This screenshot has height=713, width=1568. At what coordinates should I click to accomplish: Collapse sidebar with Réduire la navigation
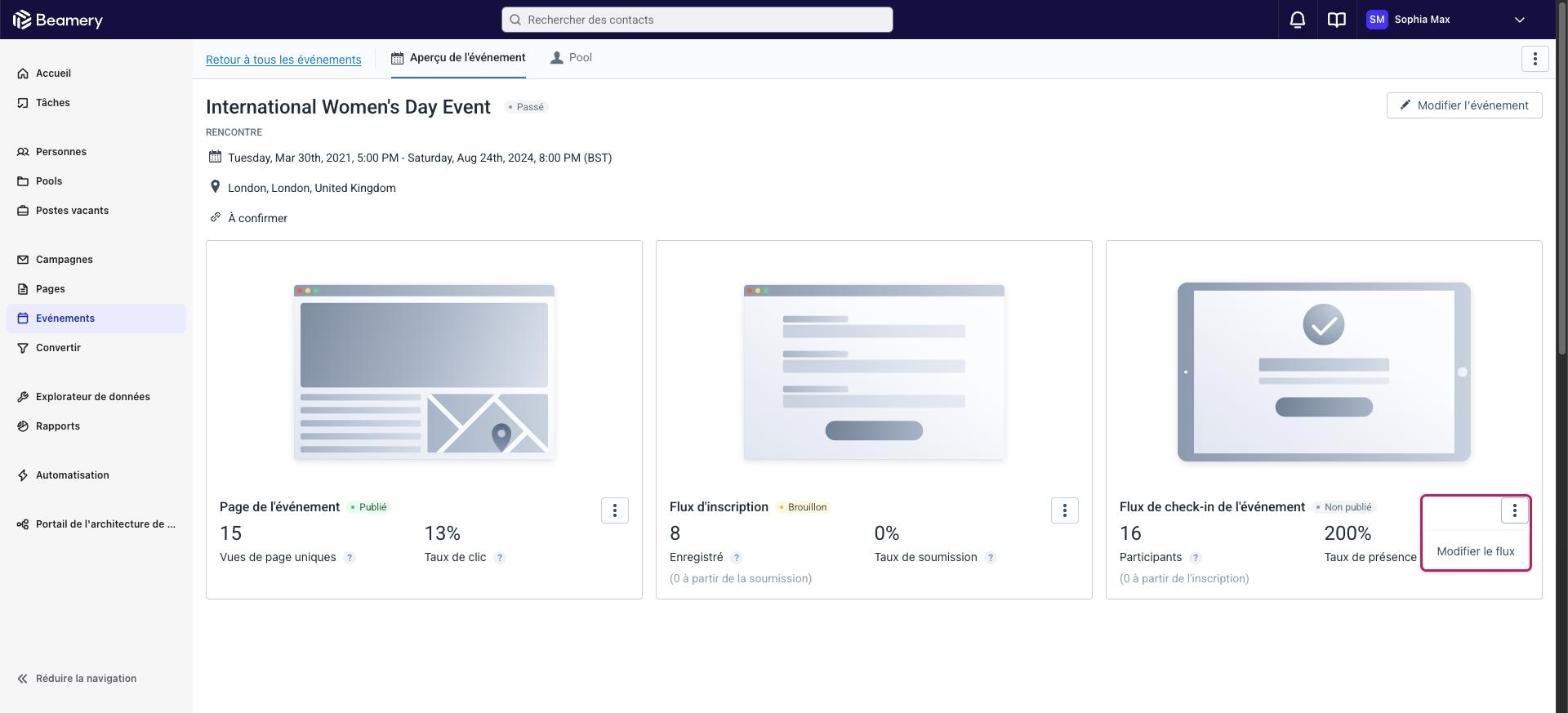pos(77,679)
